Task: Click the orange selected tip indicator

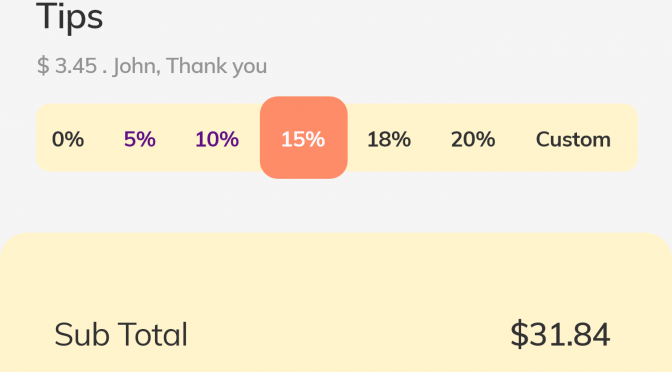Action: (303, 138)
